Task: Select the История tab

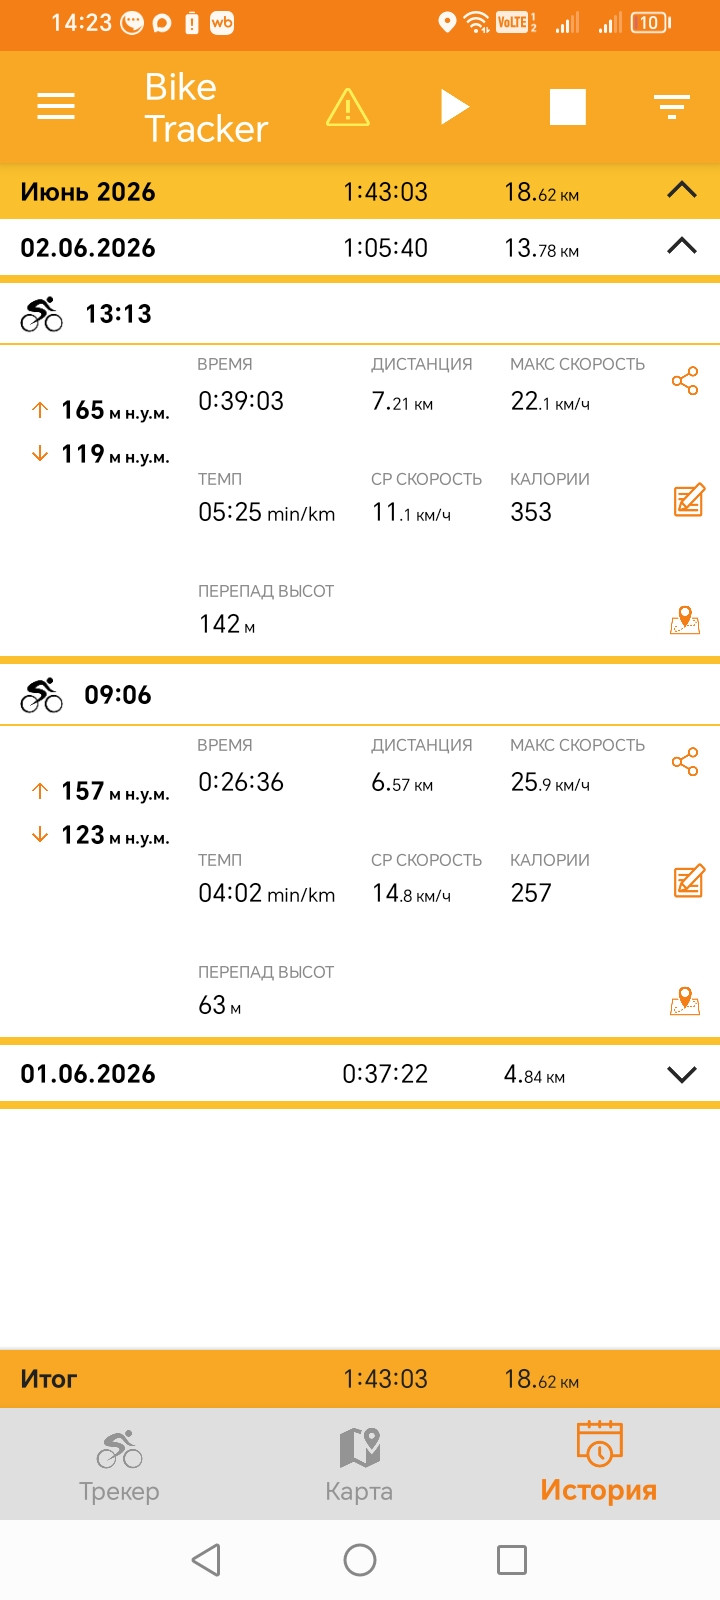Action: 599,1462
